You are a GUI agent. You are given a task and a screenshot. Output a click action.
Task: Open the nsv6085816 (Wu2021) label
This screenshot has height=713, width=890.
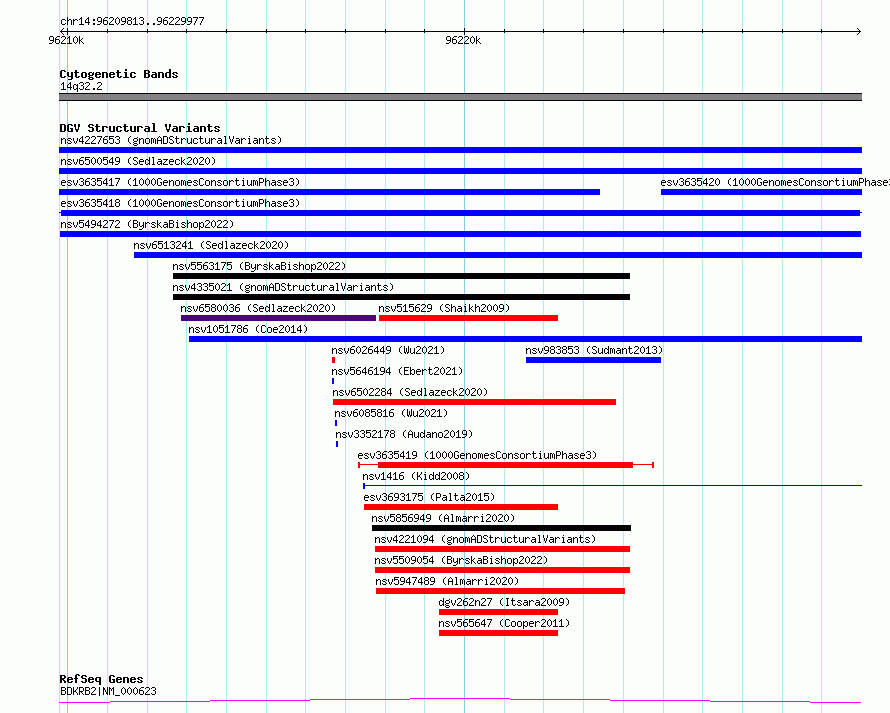391,413
